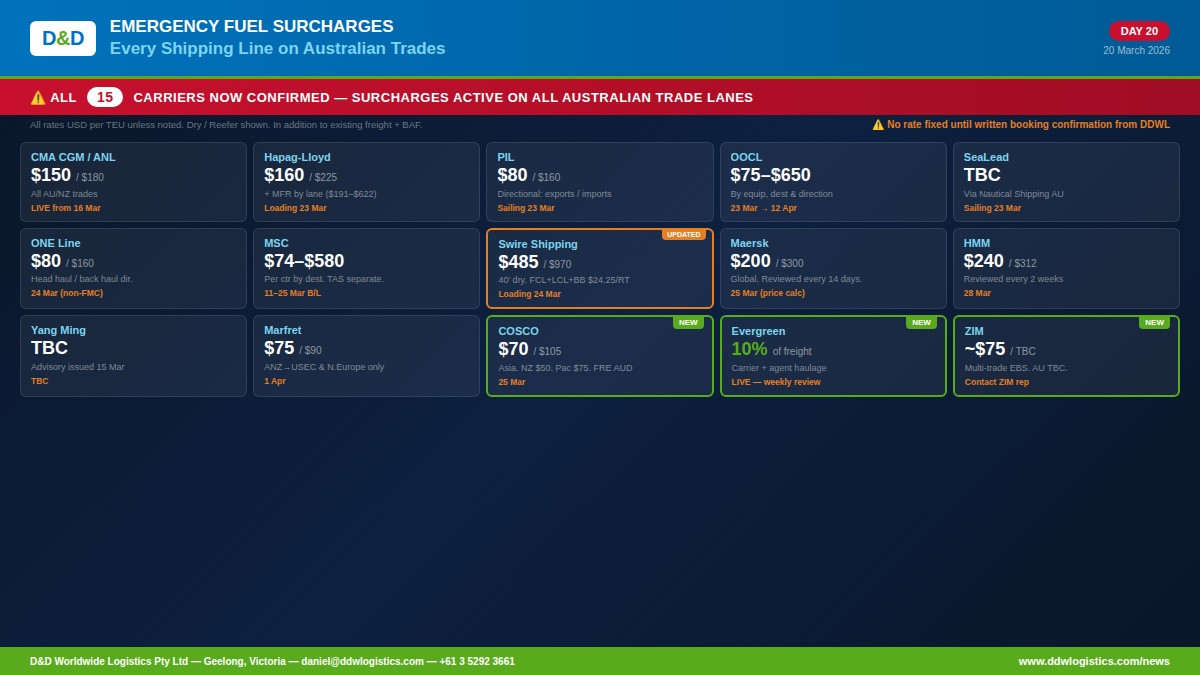Choose the Yang Ming TBC card

click(133, 356)
